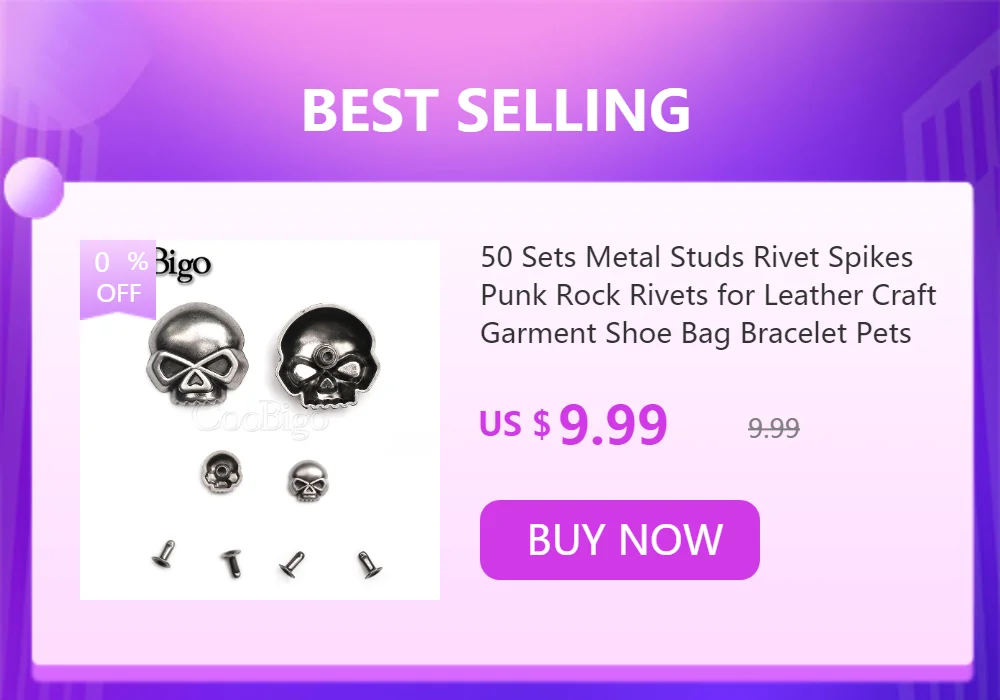Open the product thumbnail image
Image resolution: width=1000 pixels, height=700 pixels.
260,420
